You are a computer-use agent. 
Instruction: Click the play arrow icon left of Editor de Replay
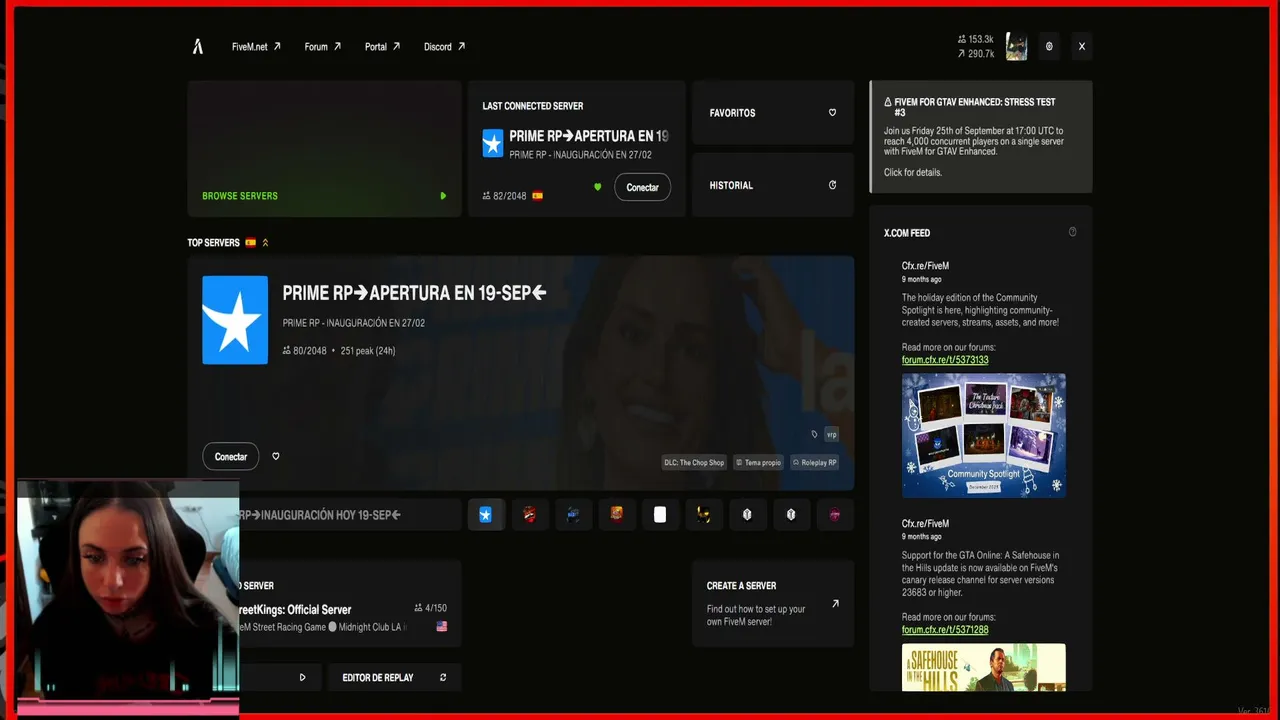302,677
